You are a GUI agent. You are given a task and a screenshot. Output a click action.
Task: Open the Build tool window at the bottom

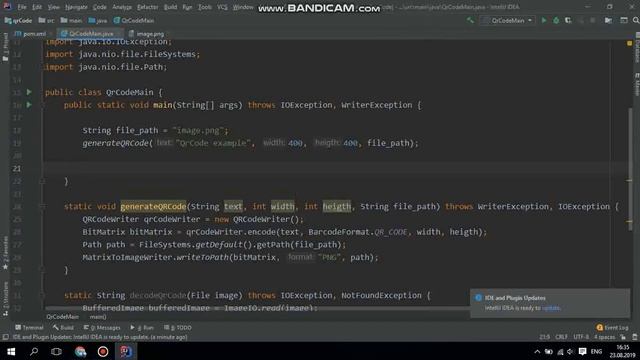[63, 327]
